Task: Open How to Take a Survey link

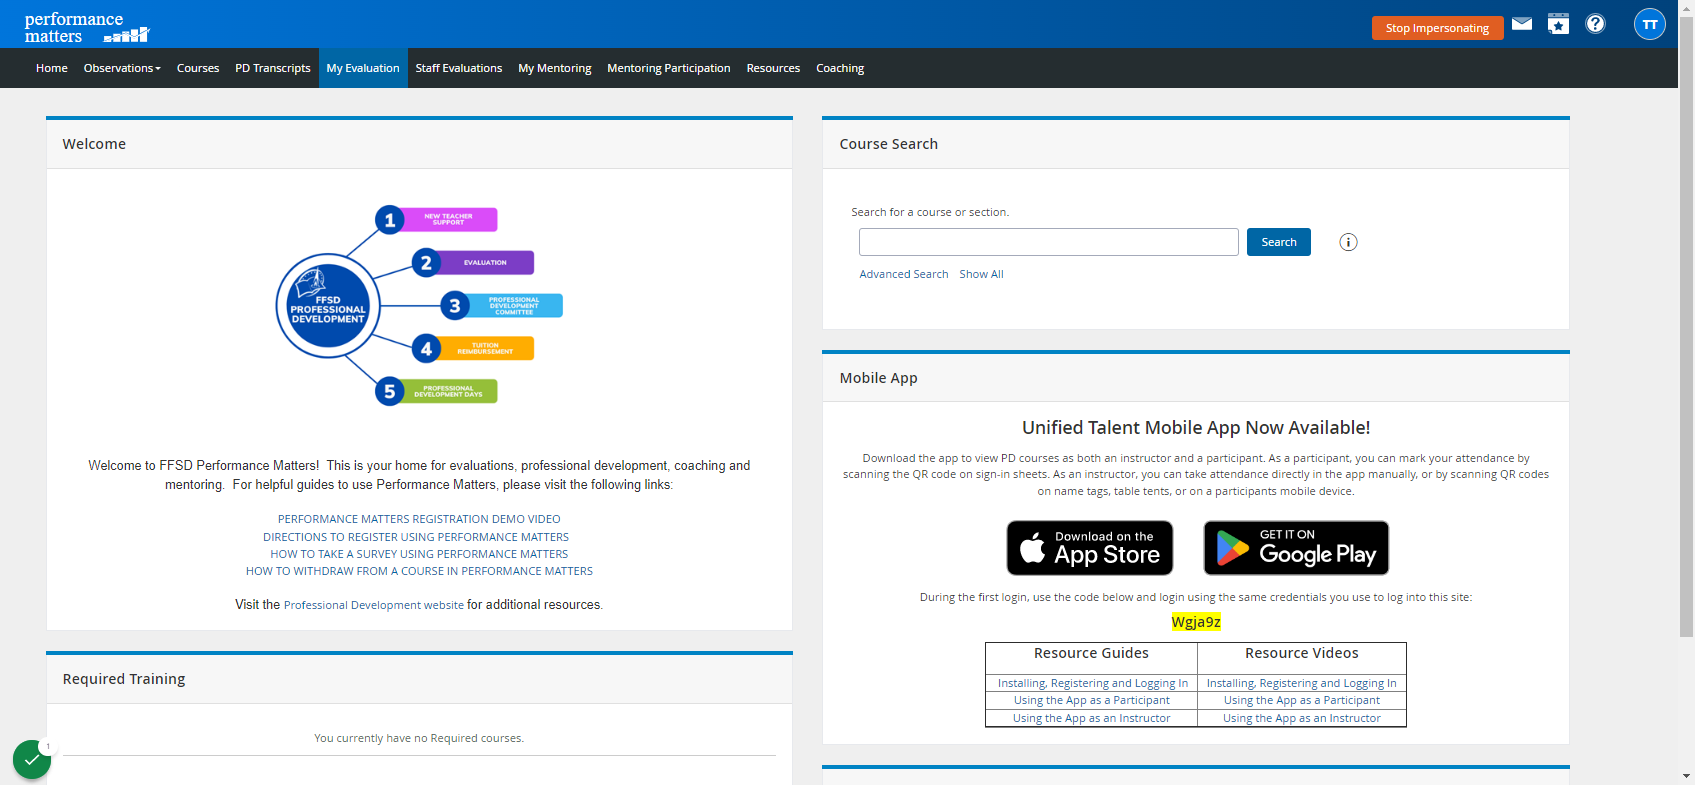Action: [x=419, y=554]
